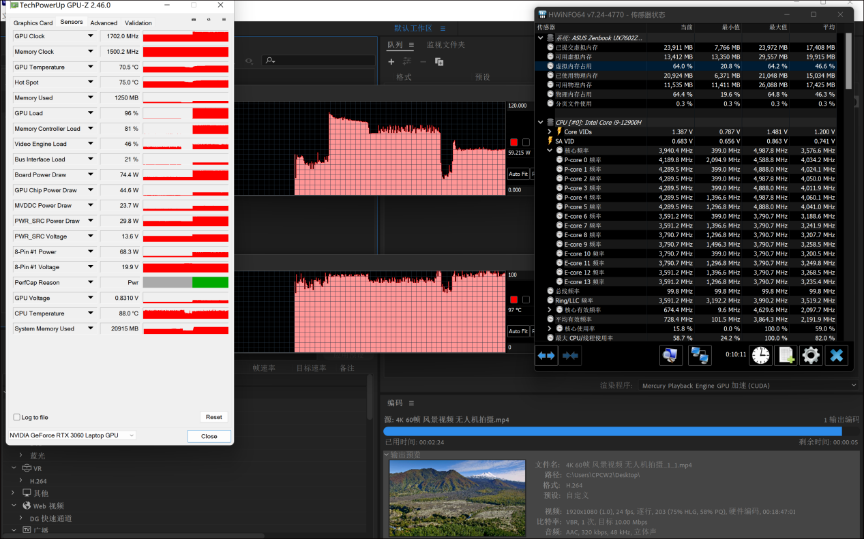Open the Board Power Draw dropdown arrow
The image size is (864, 539).
pos(90,175)
